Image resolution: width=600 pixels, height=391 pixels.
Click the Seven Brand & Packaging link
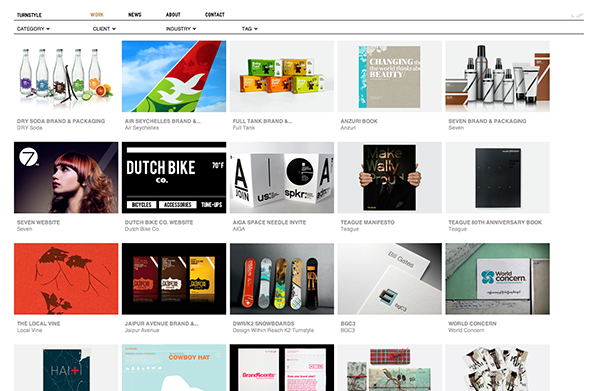(487, 121)
